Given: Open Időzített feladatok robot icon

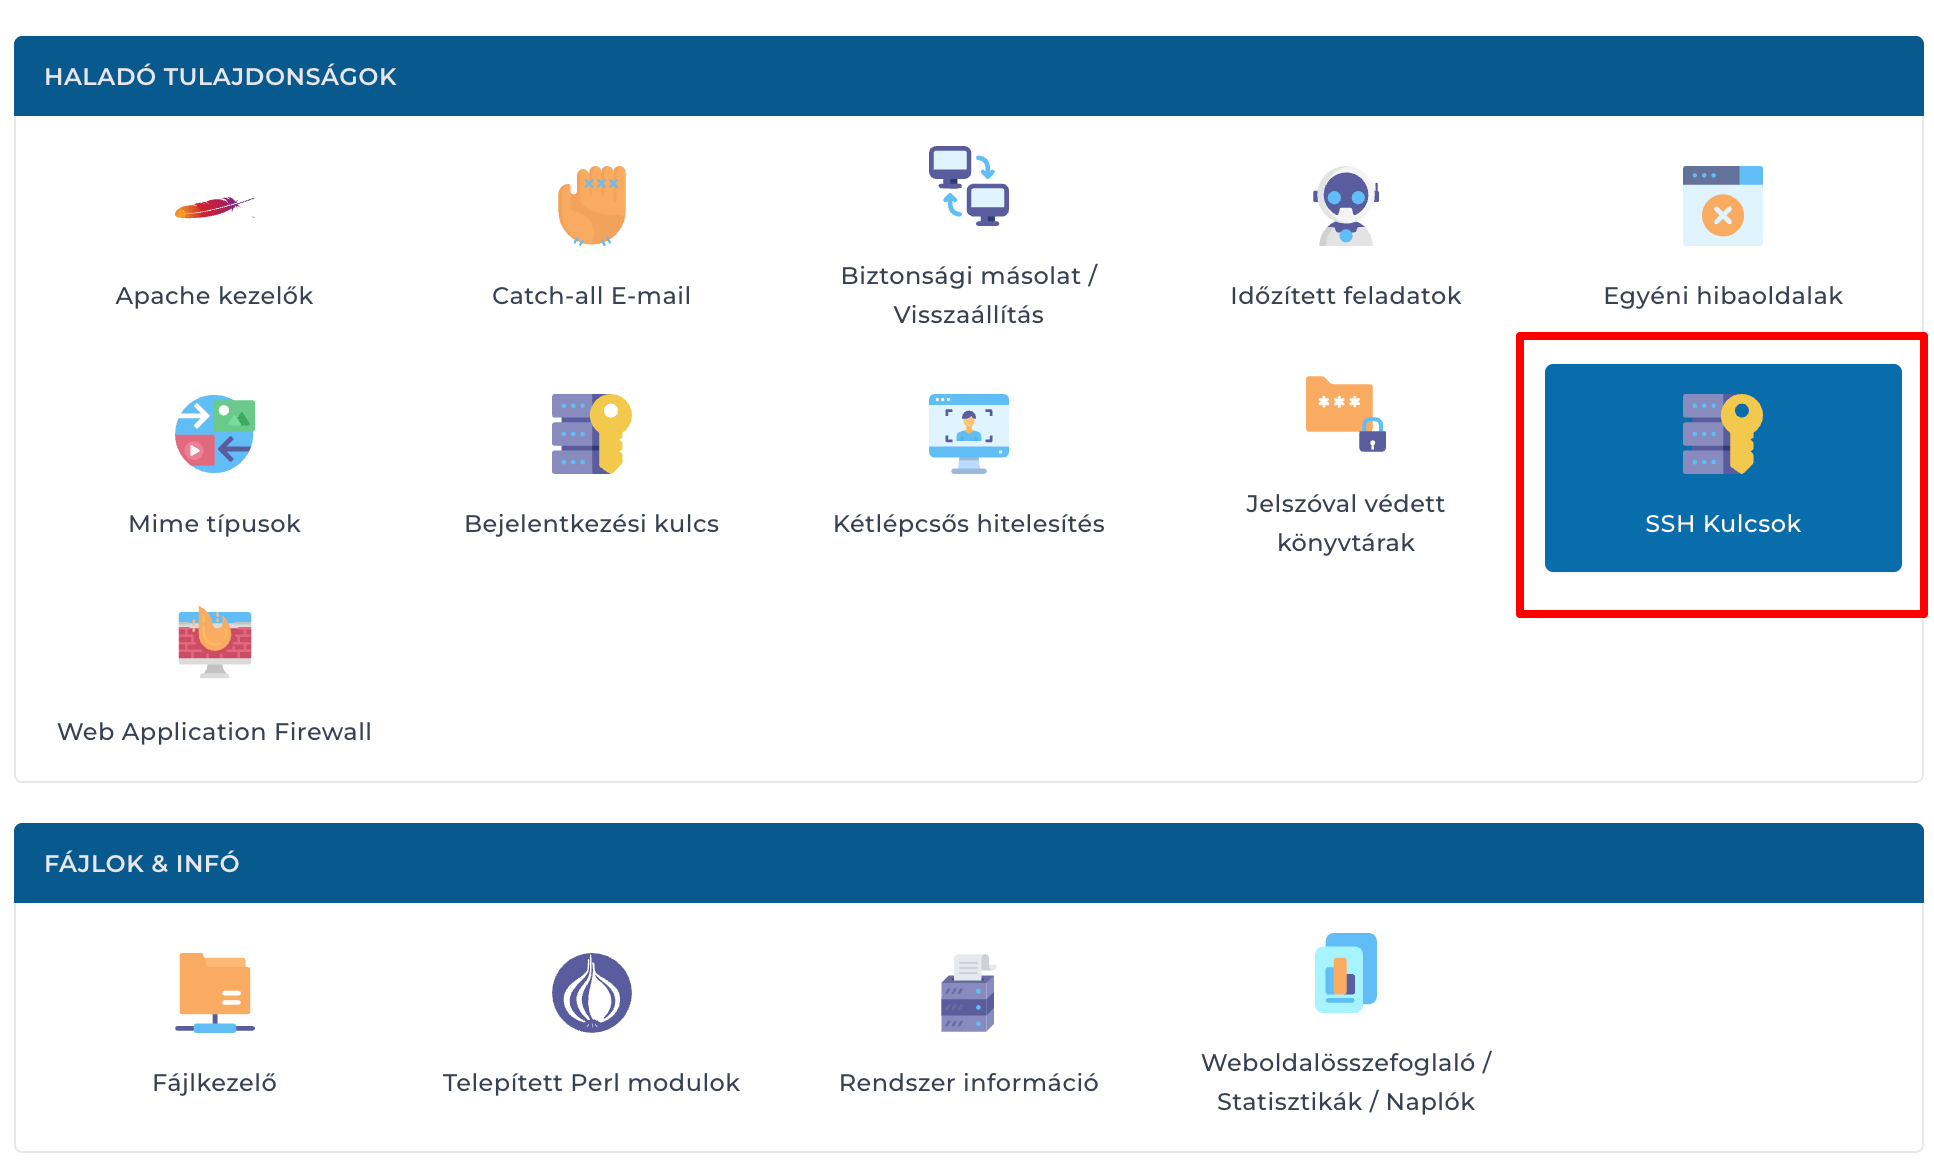Looking at the screenshot, I should coord(1345,206).
